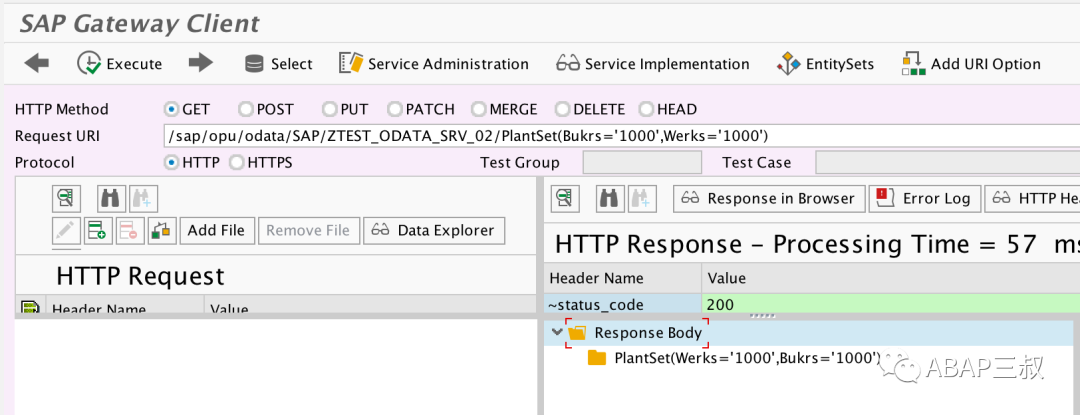The height and width of the screenshot is (415, 1080).
Task: Select the HEAD HTTP method
Action: (x=647, y=109)
